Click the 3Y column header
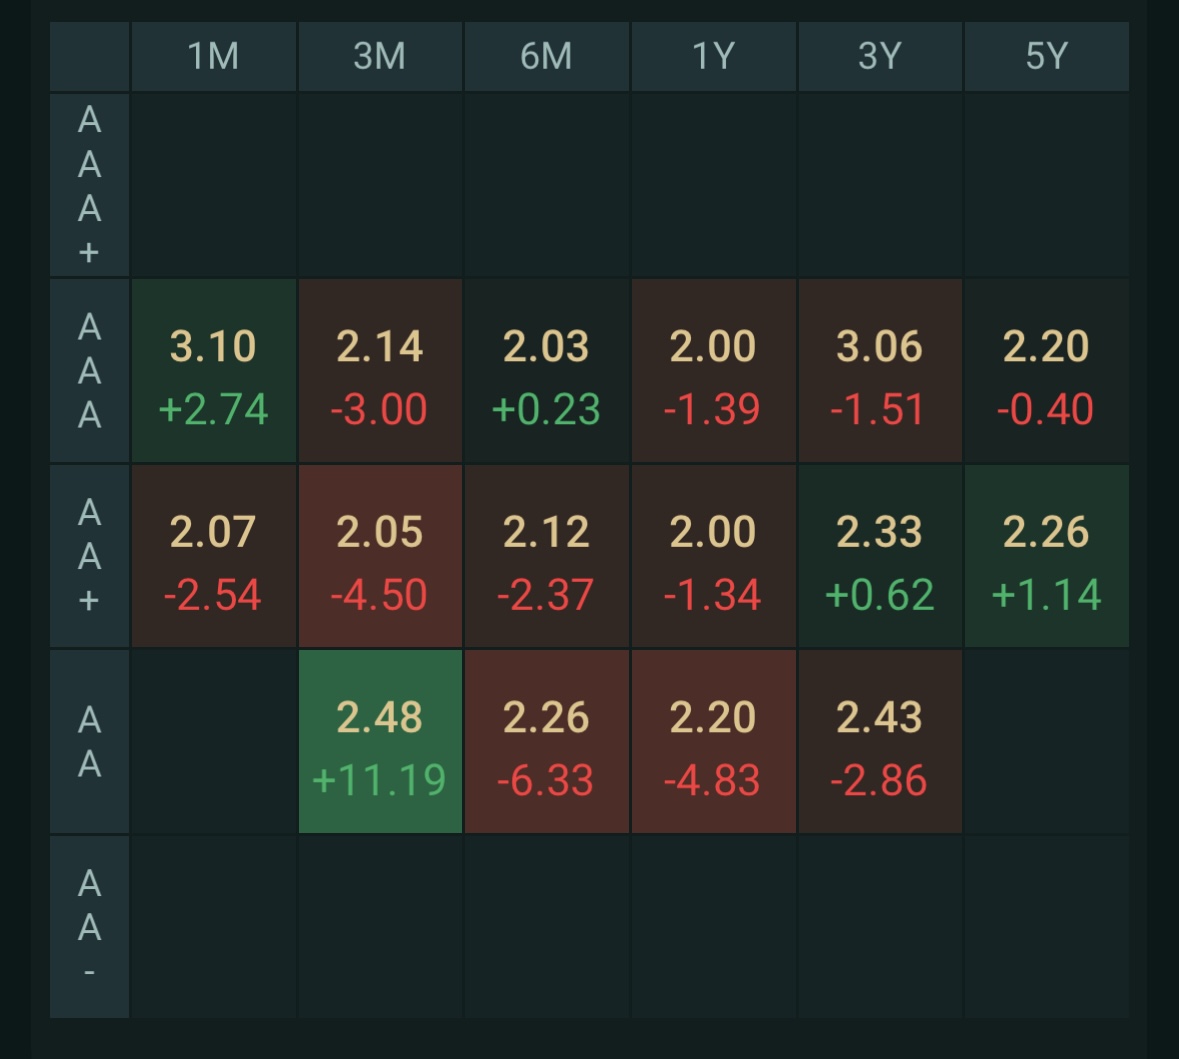 pos(880,56)
